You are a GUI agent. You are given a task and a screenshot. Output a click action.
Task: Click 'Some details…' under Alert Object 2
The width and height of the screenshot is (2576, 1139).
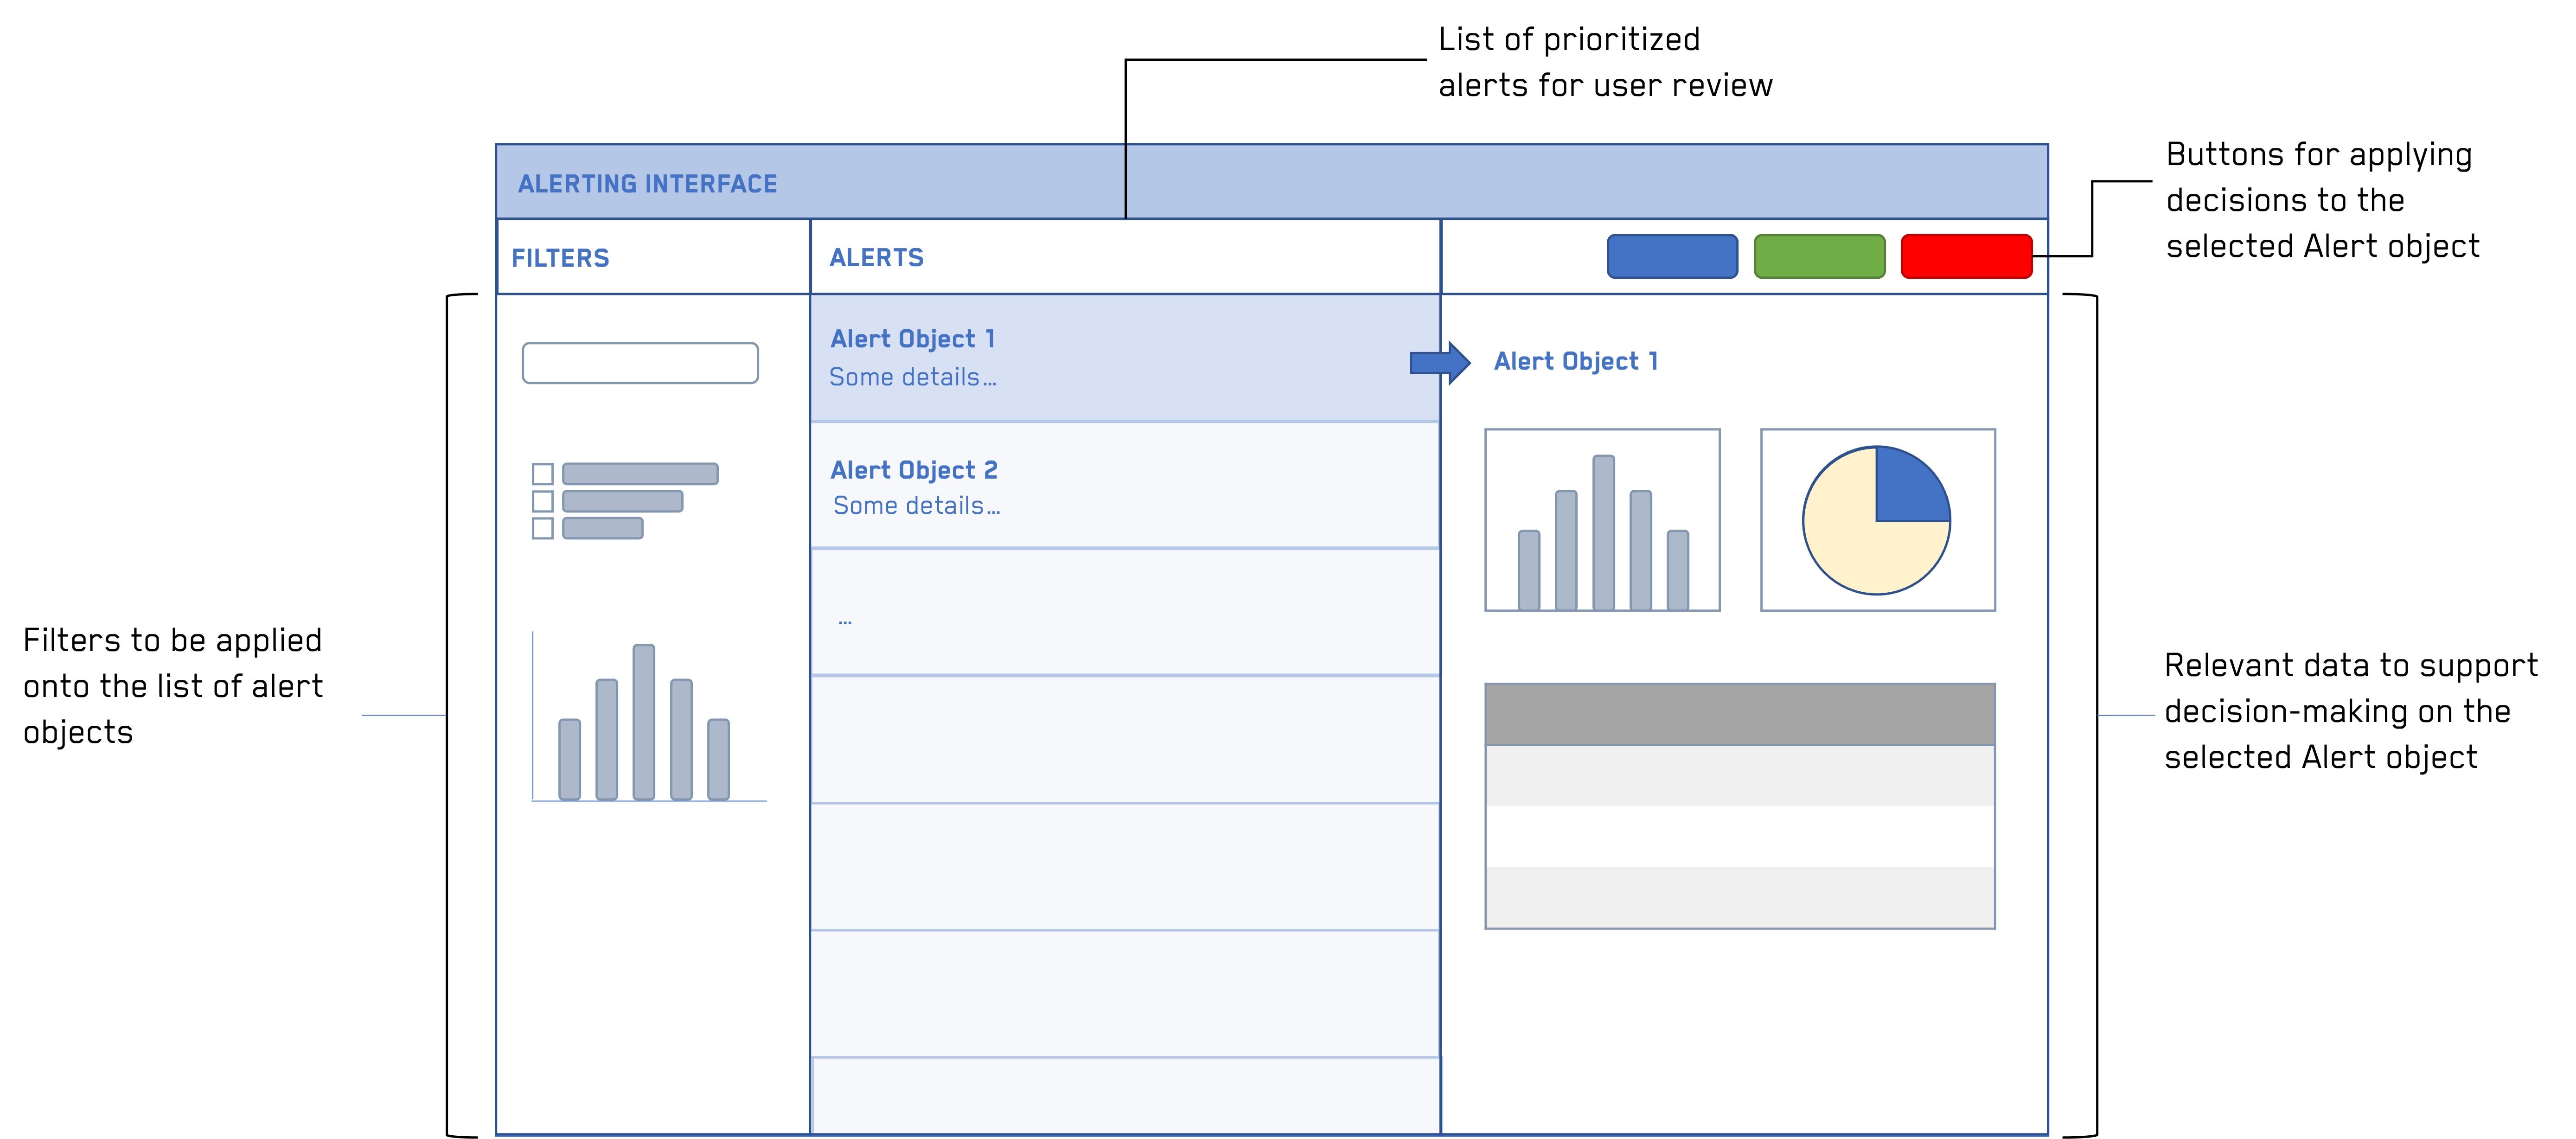pos(916,506)
